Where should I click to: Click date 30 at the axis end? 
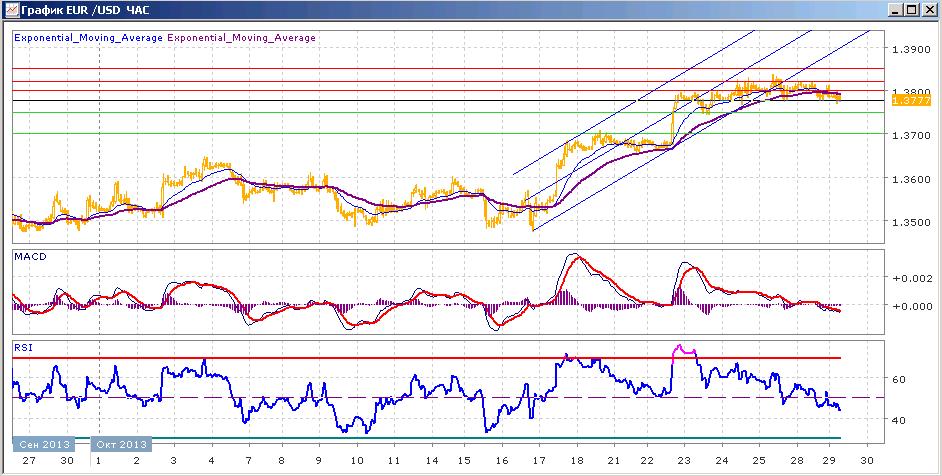pos(868,460)
